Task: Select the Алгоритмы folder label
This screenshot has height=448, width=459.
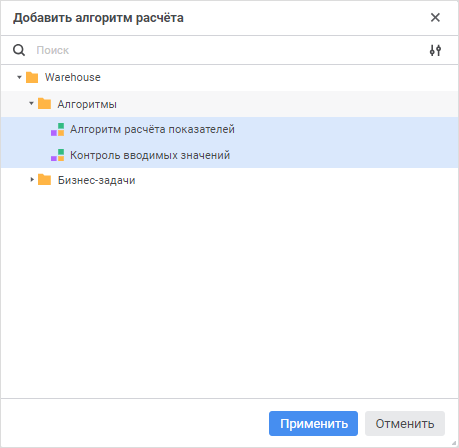Action: (x=87, y=104)
